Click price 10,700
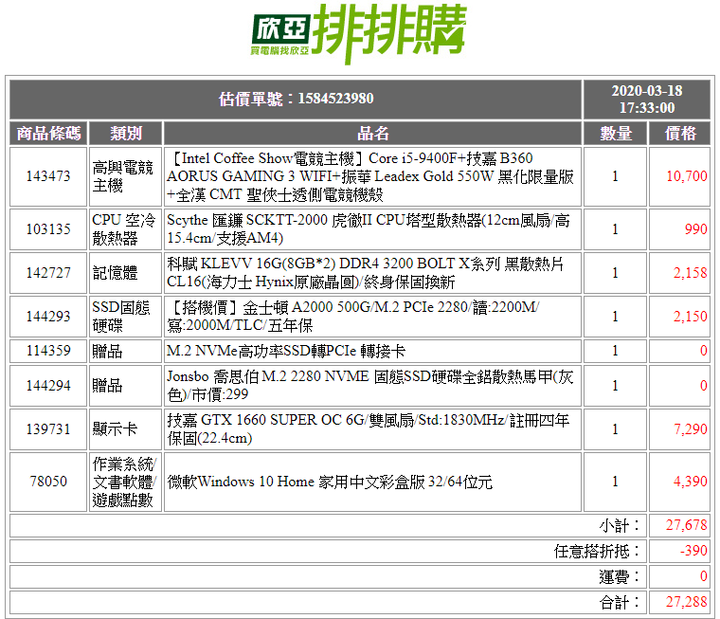The image size is (720, 619). [x=686, y=176]
